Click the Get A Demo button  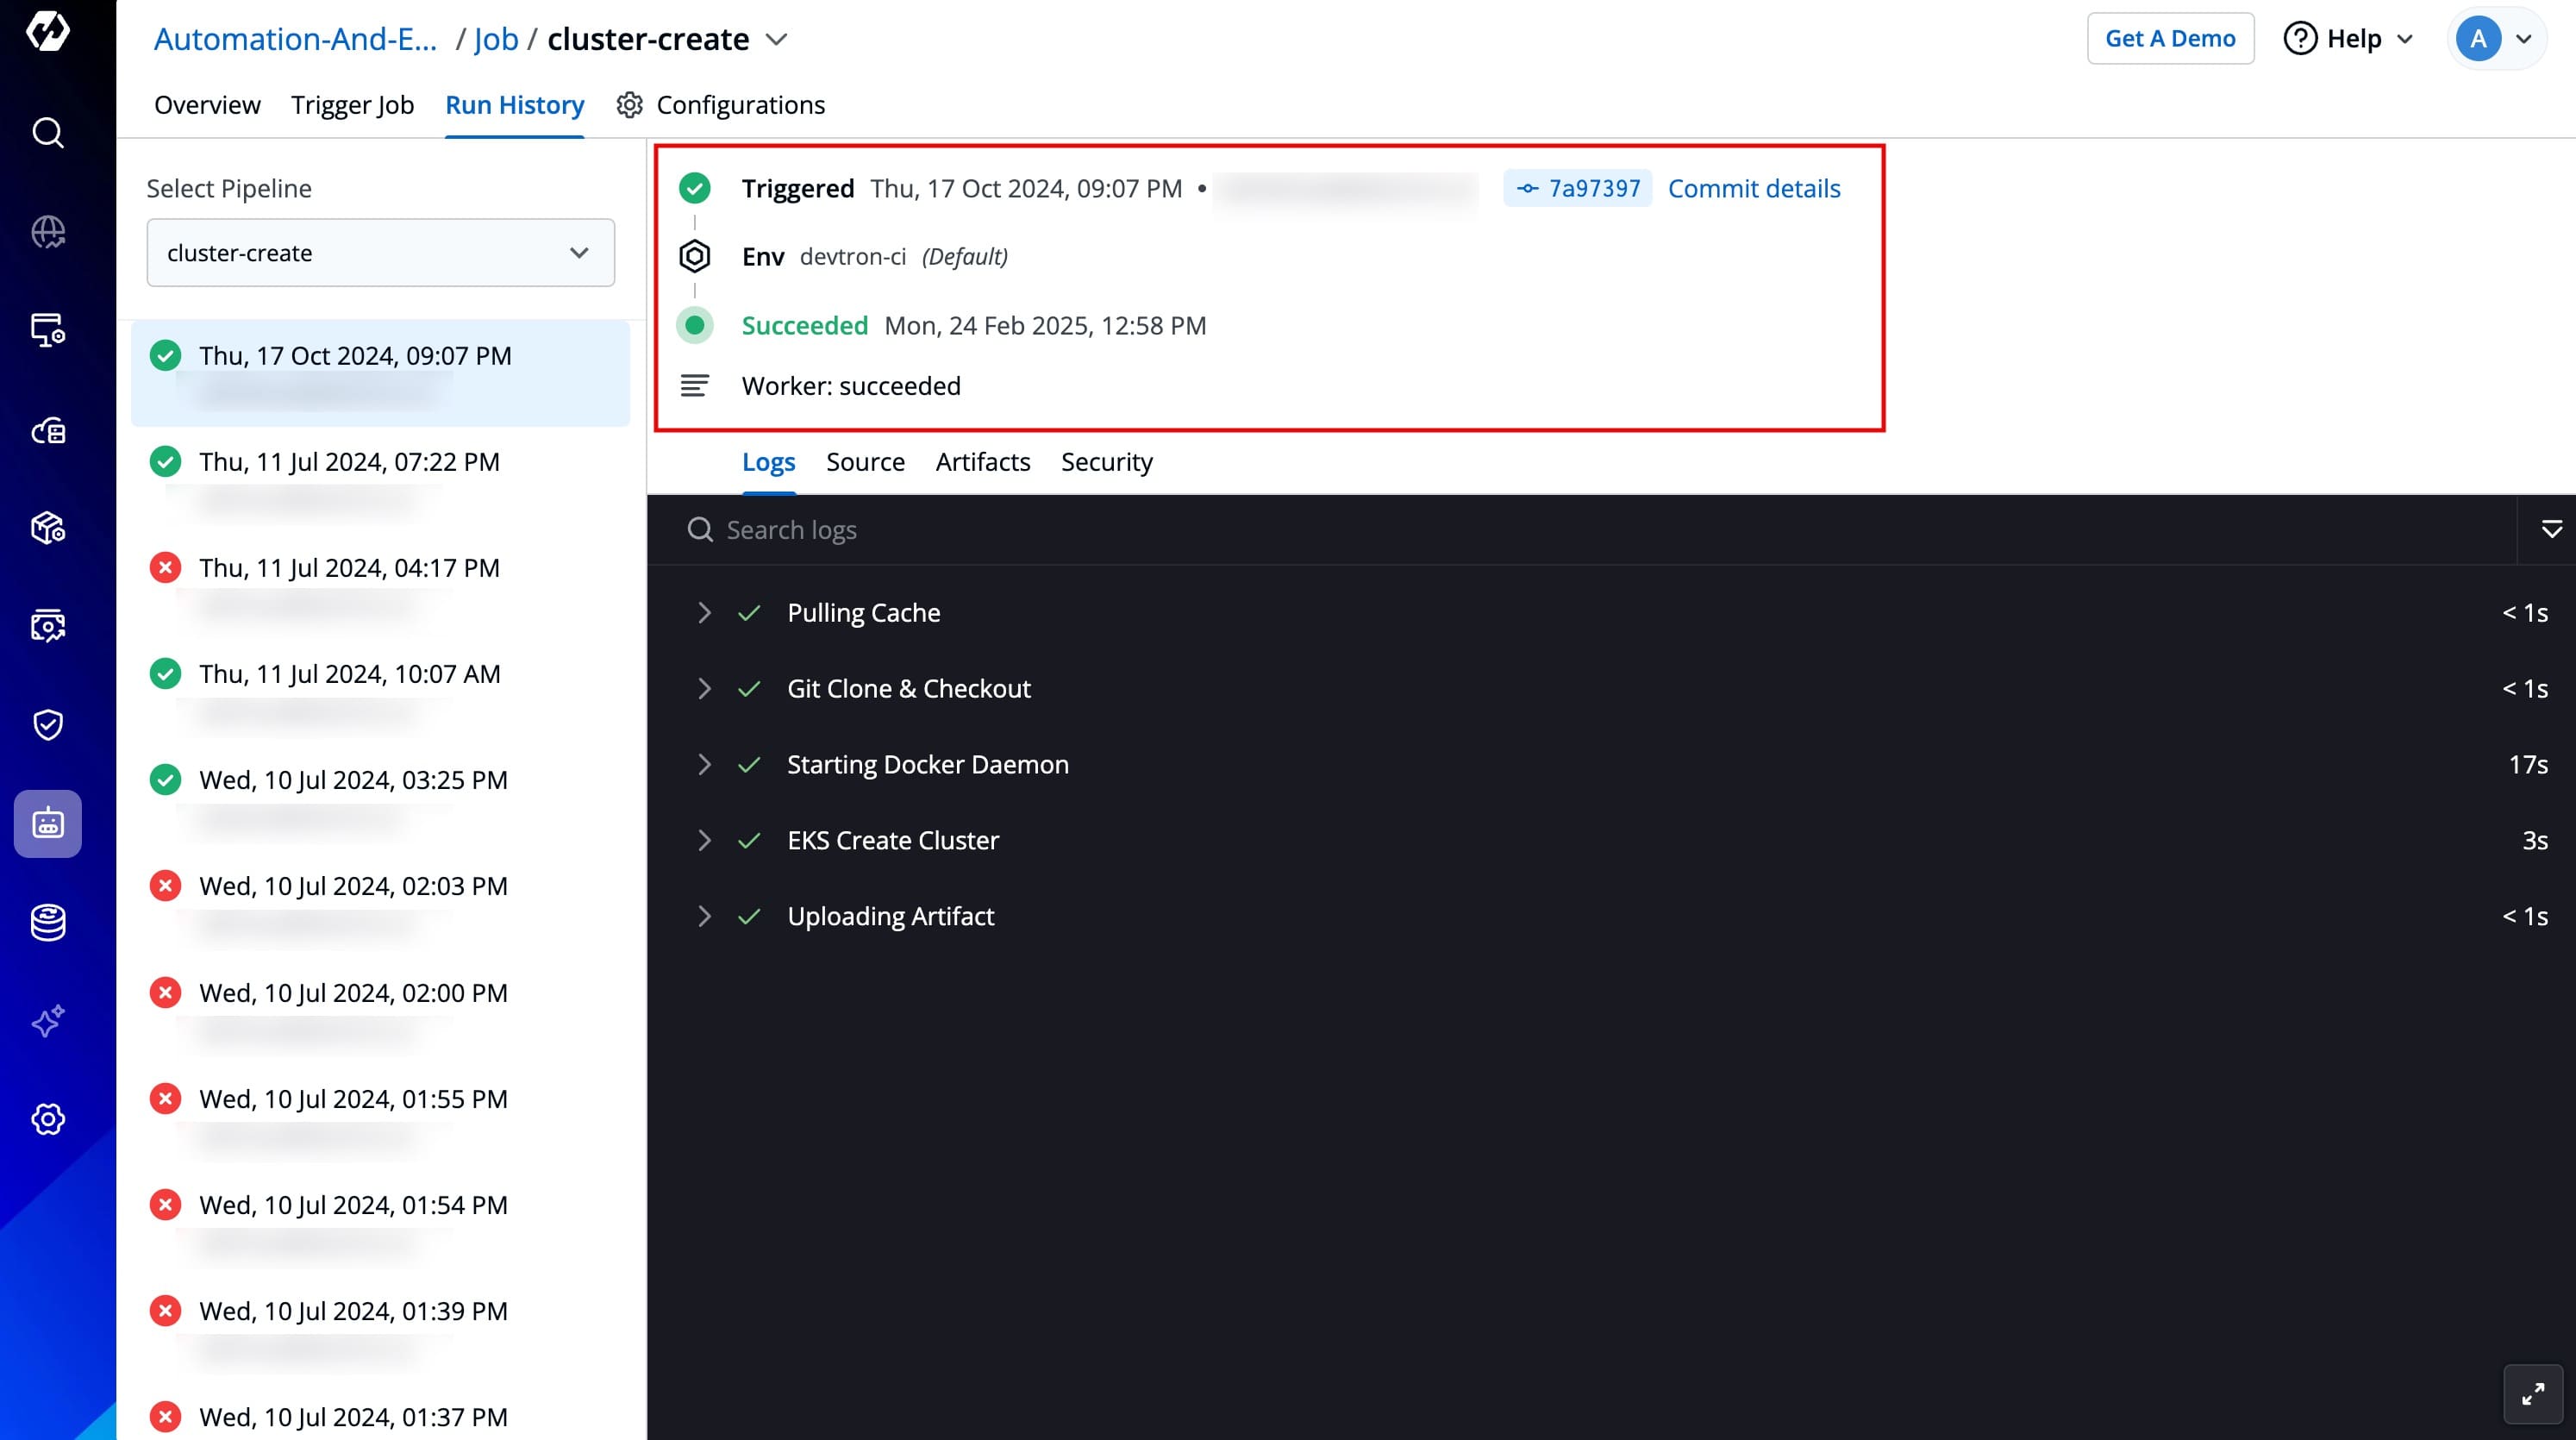point(2169,38)
